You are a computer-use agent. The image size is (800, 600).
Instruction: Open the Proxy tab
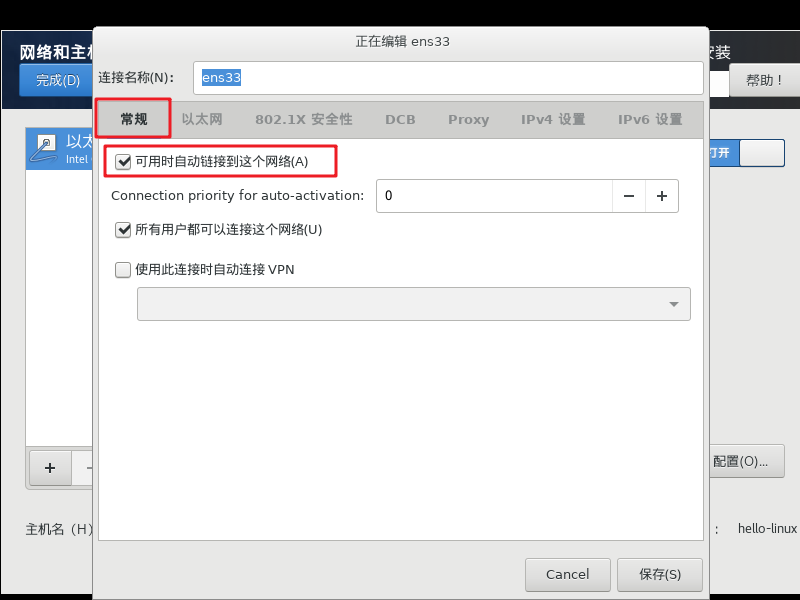pyautogui.click(x=468, y=119)
